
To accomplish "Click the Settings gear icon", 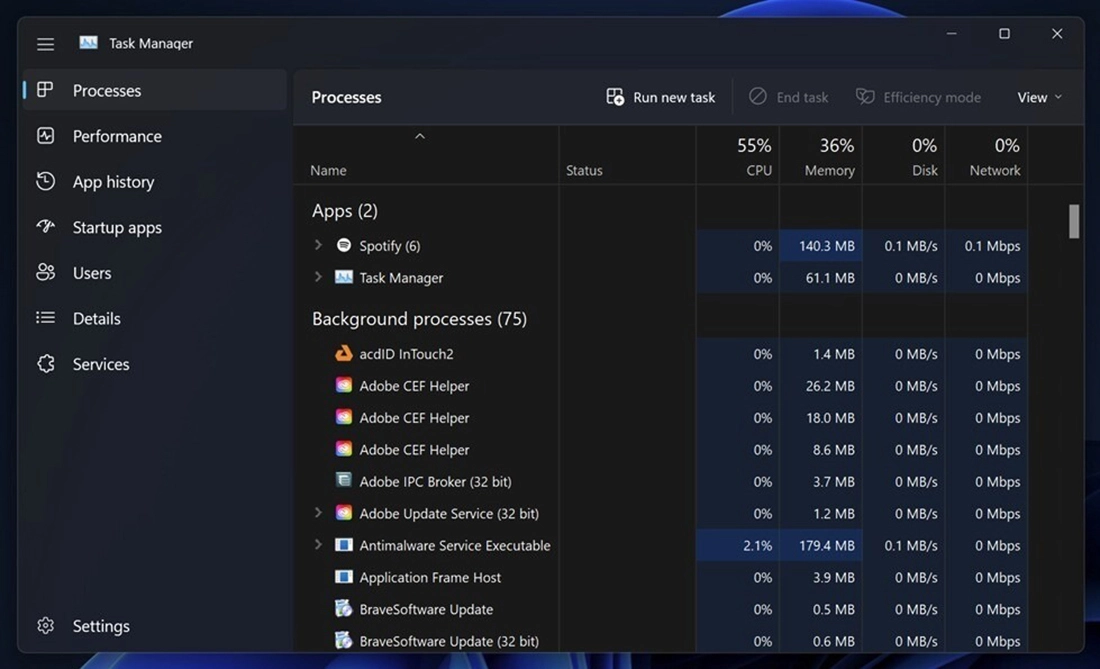I will [46, 626].
